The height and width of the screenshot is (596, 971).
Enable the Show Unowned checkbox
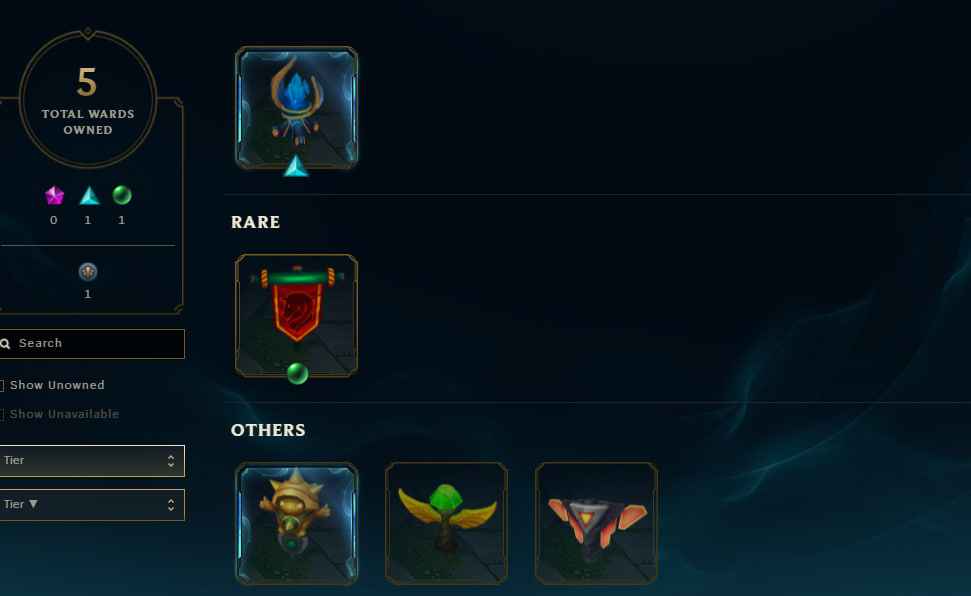[1, 385]
